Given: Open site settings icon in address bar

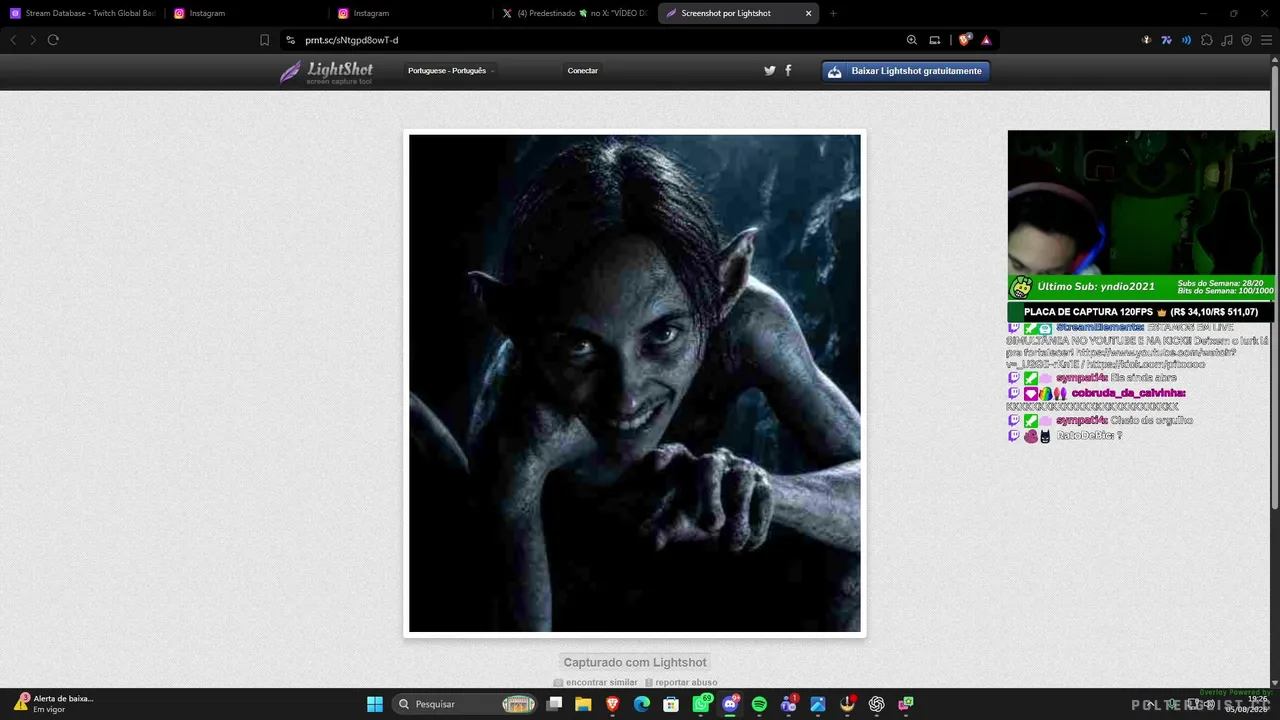Looking at the screenshot, I should pyautogui.click(x=290, y=40).
